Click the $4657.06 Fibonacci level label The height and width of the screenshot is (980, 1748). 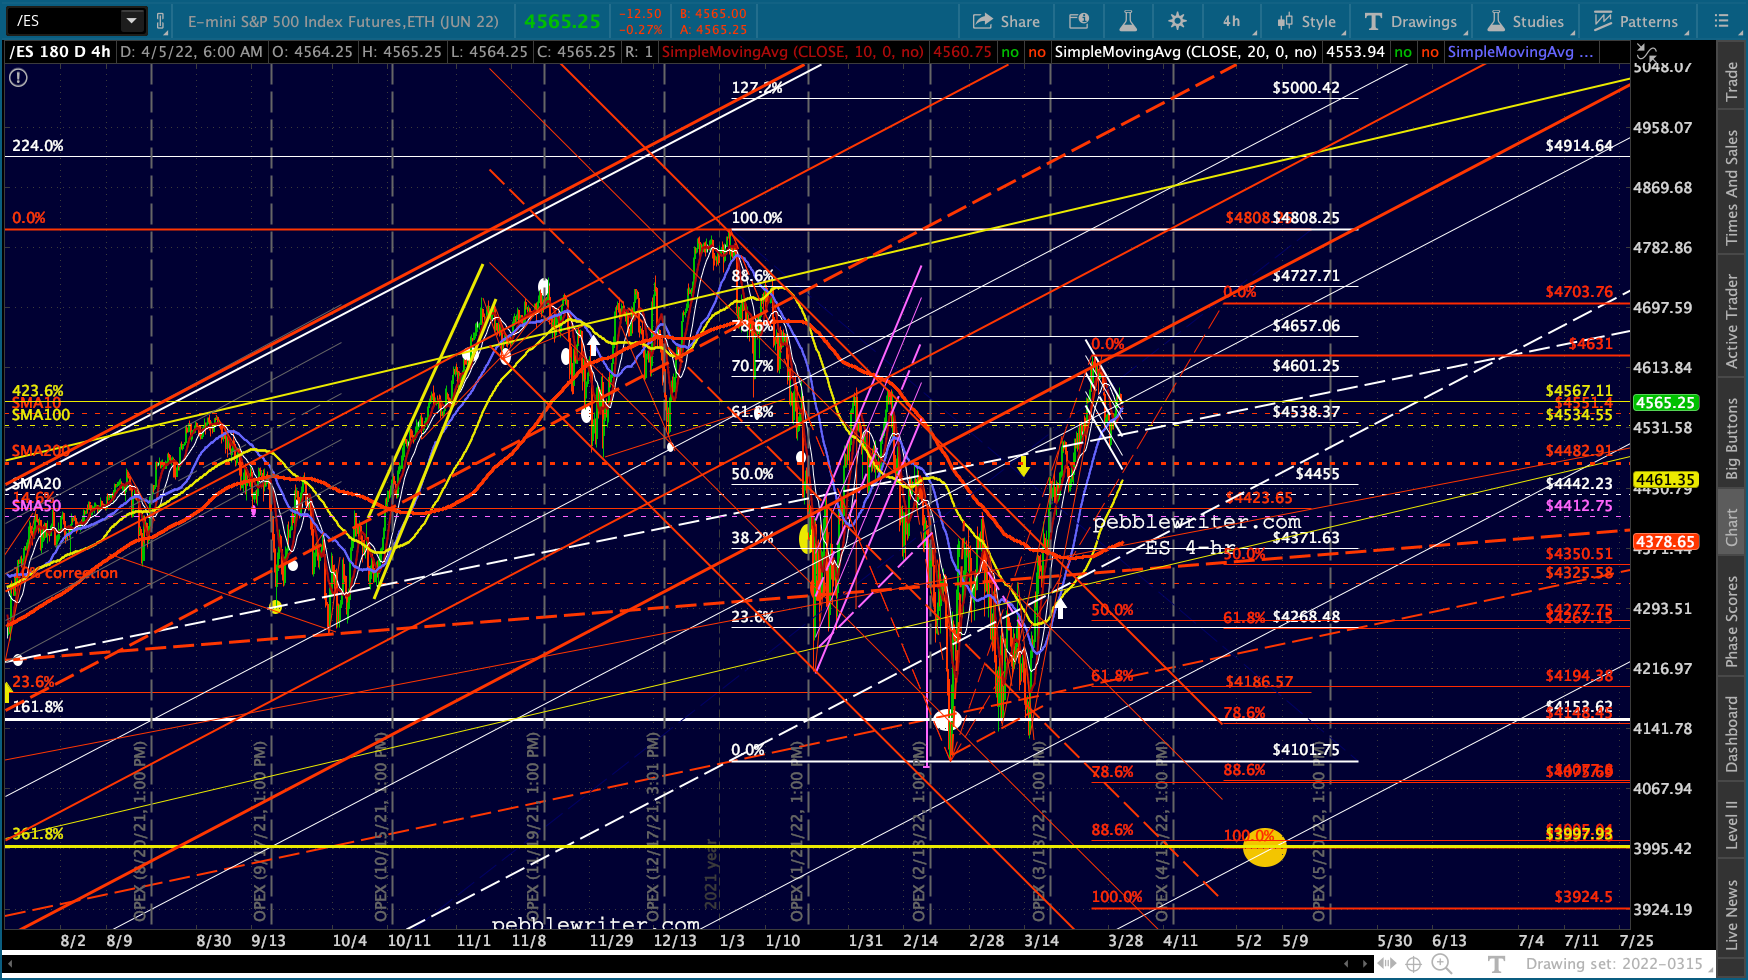1306,326
